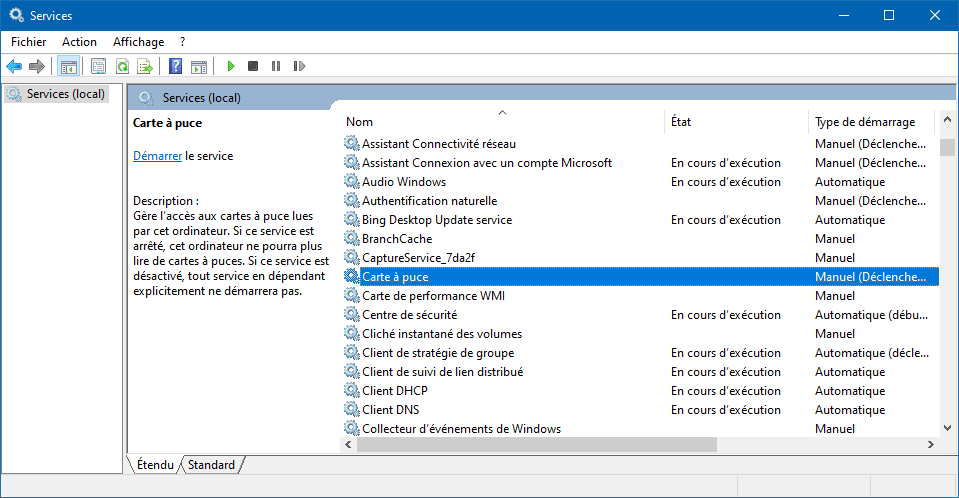The image size is (959, 498).
Task: Maximize the Services window
Action: click(x=889, y=15)
